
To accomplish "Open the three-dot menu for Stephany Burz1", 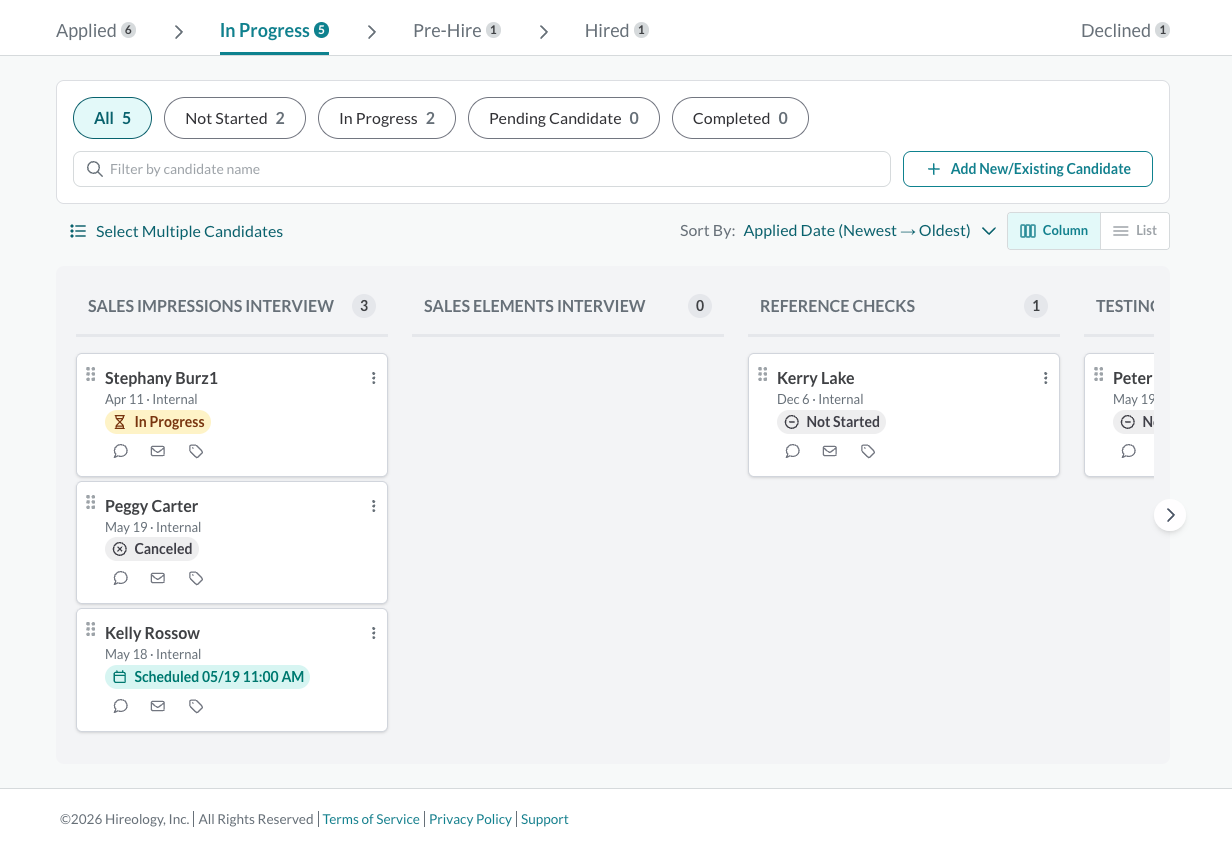I will click(x=373, y=378).
